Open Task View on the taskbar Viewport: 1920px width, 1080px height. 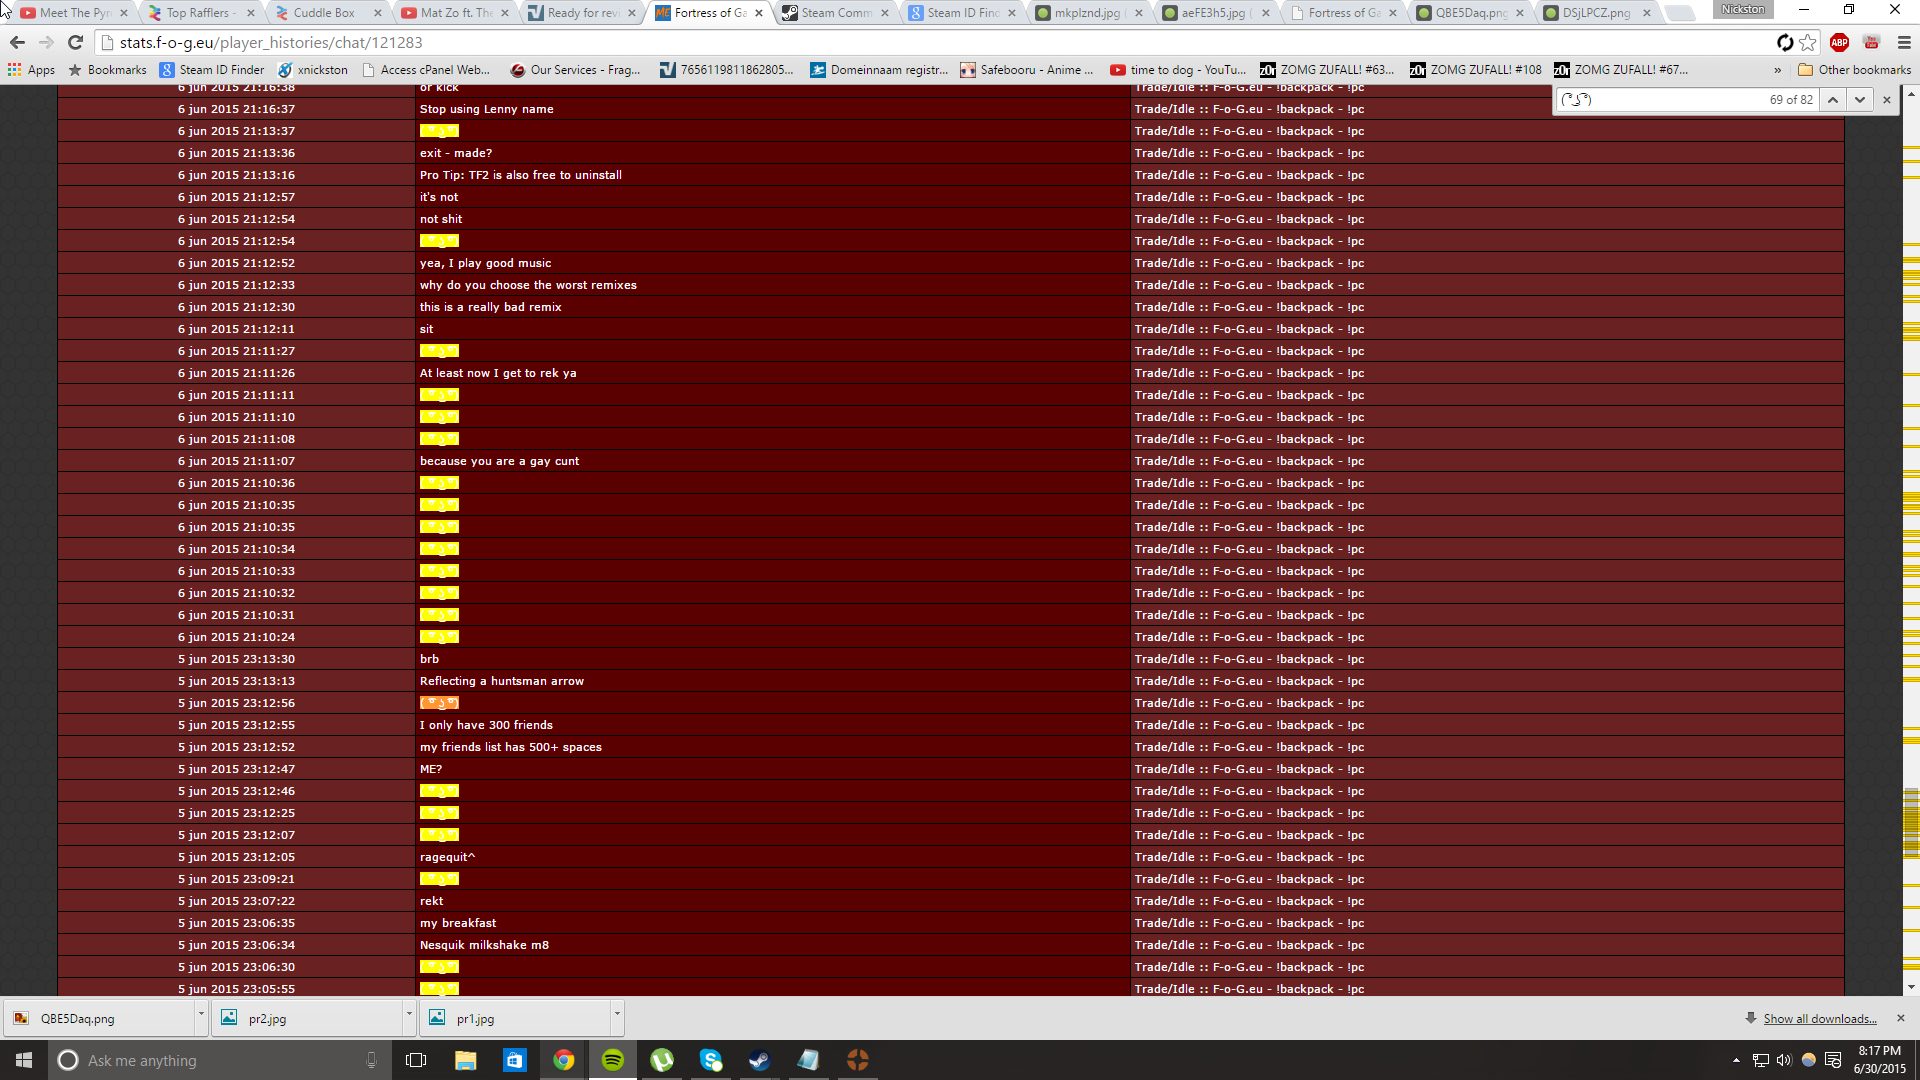tap(416, 1060)
